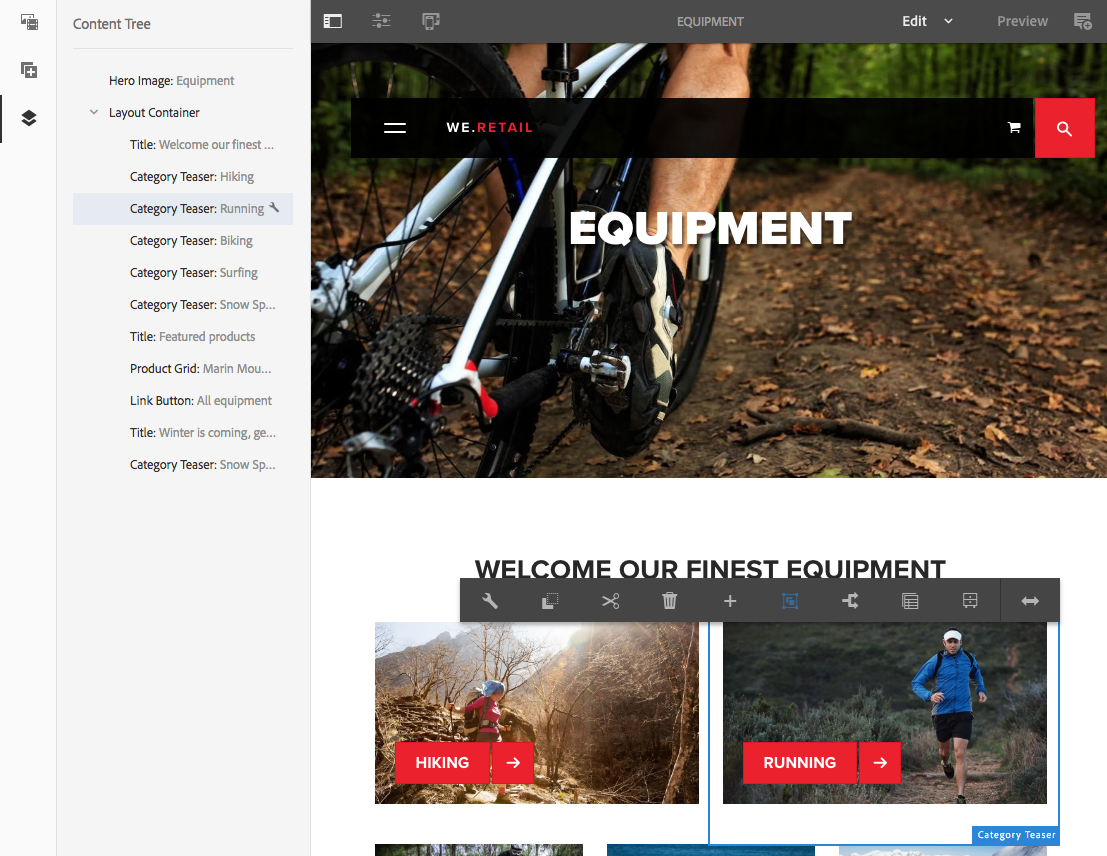The image size is (1107, 856).
Task: Collapse the Layout Container tree node
Action: 94,112
